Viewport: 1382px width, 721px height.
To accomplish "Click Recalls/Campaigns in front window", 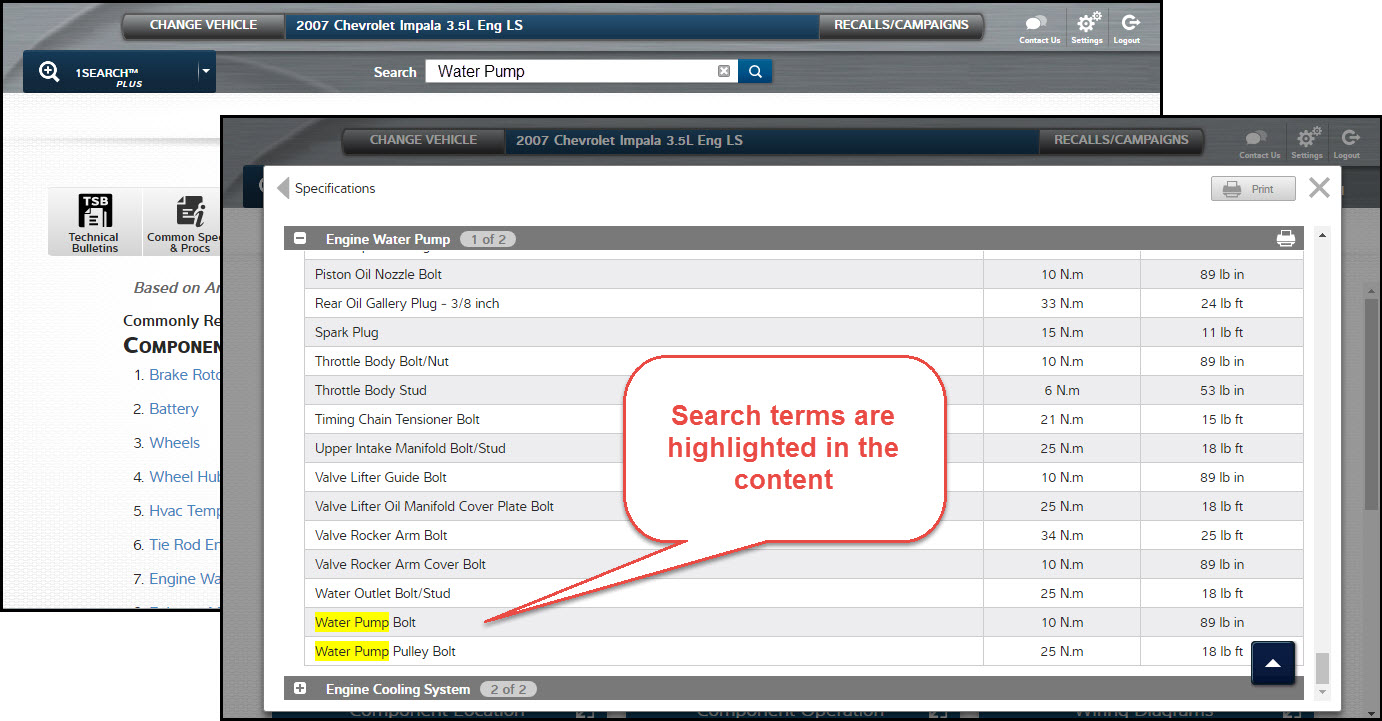I will click(1121, 140).
